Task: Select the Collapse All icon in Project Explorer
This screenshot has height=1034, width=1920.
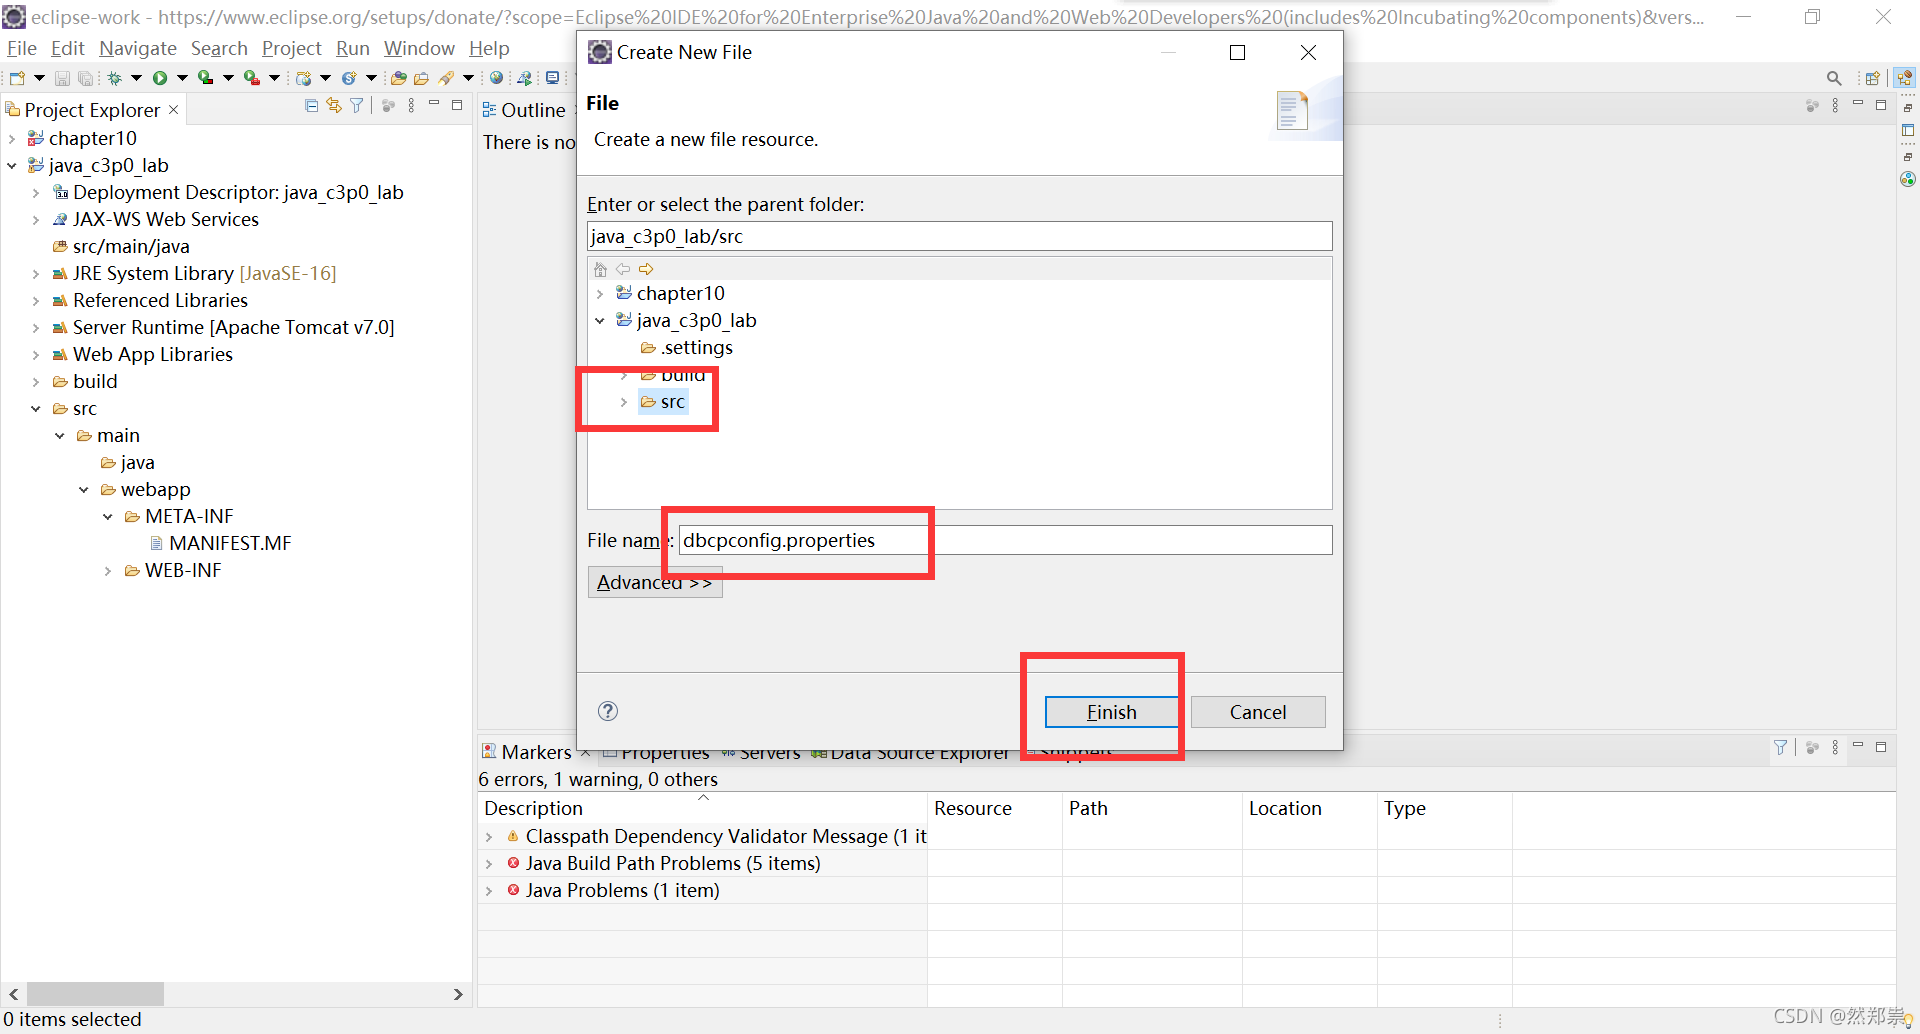Action: [312, 106]
